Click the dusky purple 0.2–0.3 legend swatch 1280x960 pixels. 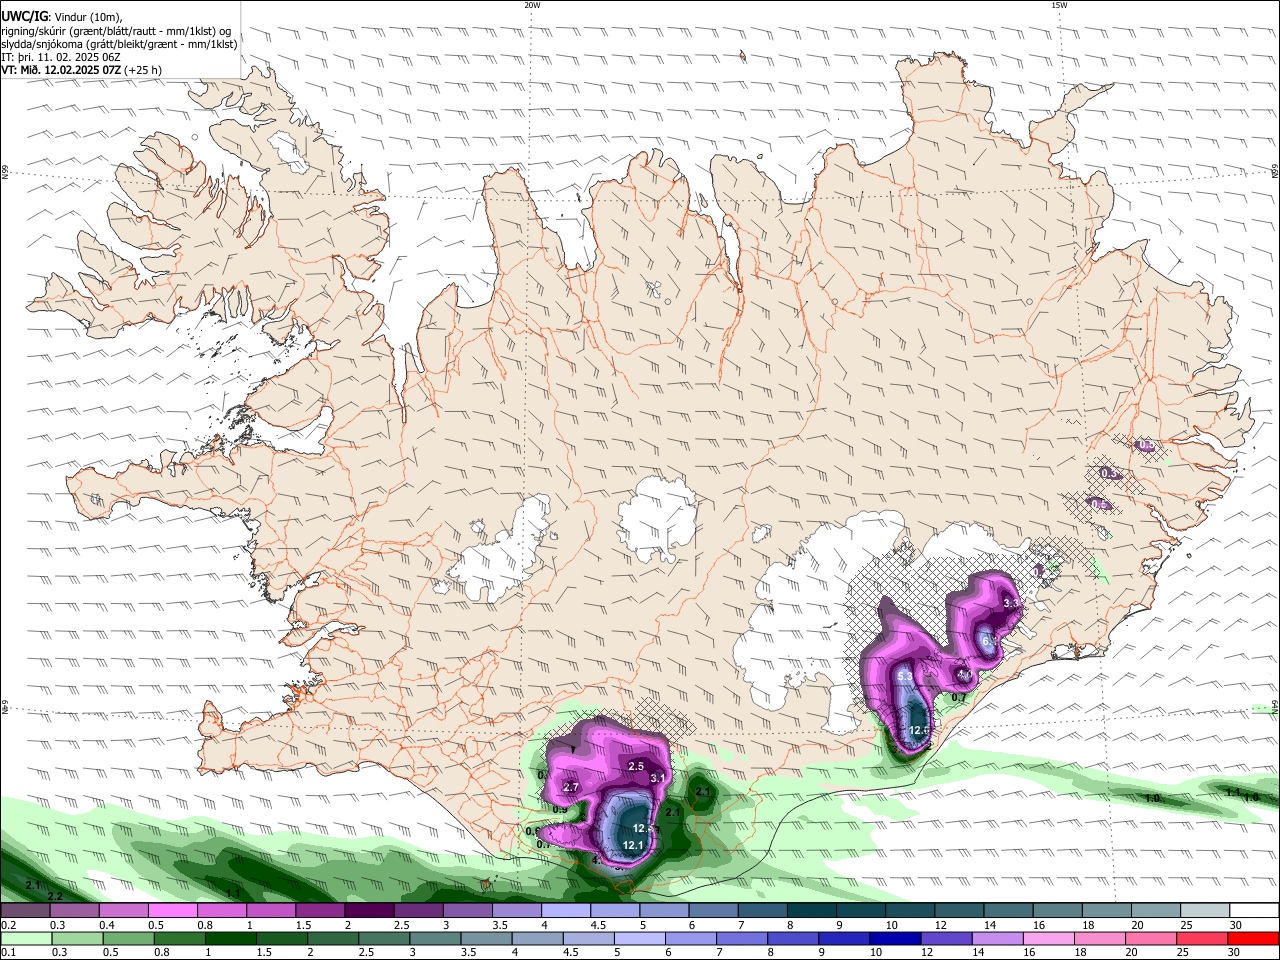(x=25, y=911)
